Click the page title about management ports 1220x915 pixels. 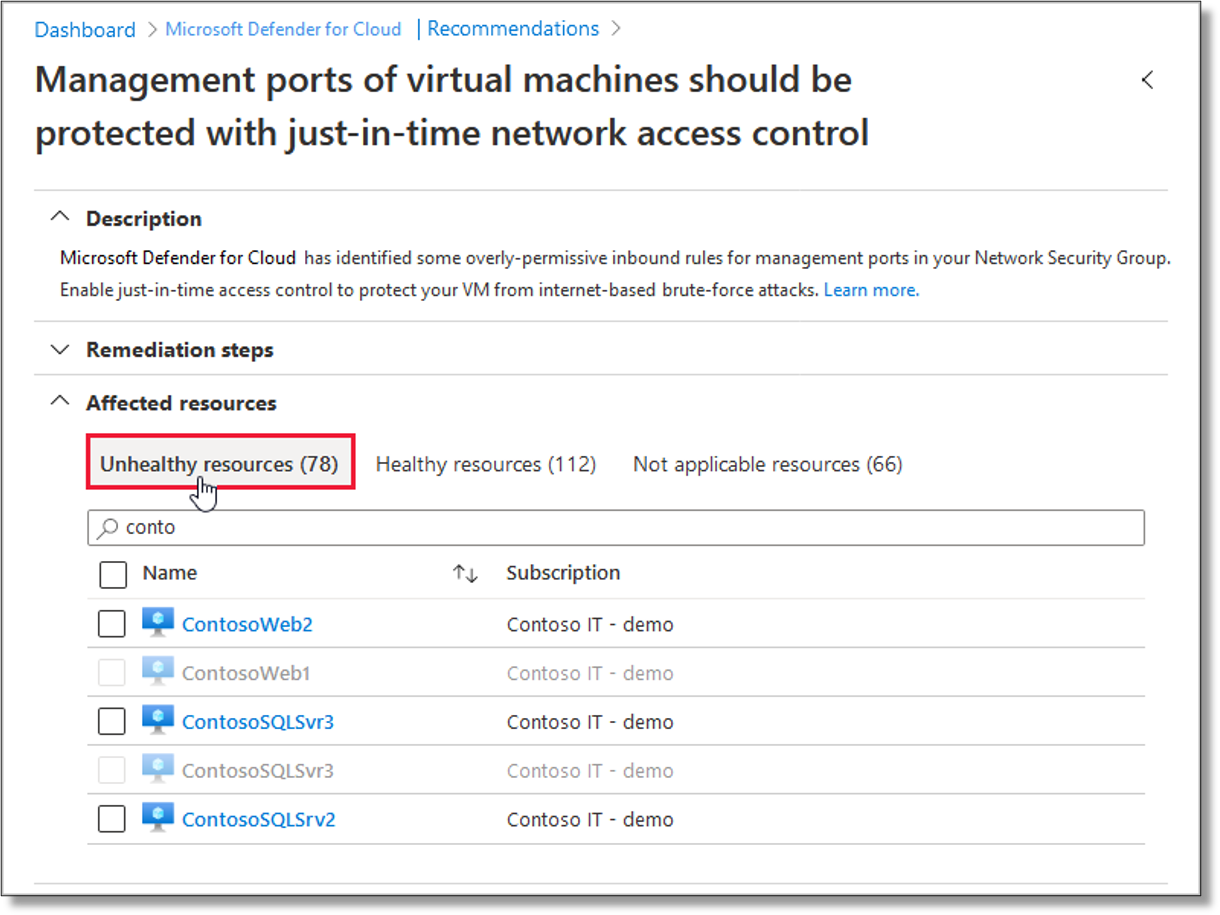(452, 106)
